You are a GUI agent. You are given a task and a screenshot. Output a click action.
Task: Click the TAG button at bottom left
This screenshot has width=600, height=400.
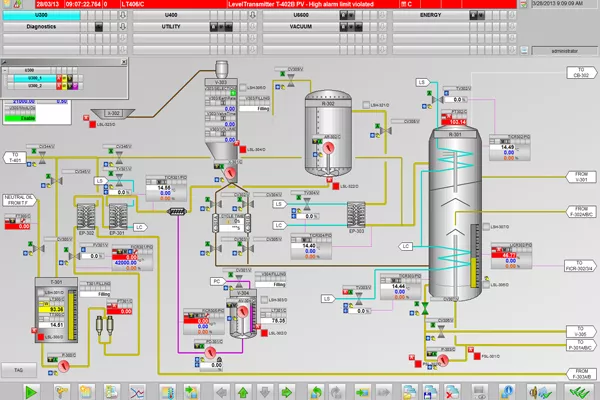(x=18, y=369)
